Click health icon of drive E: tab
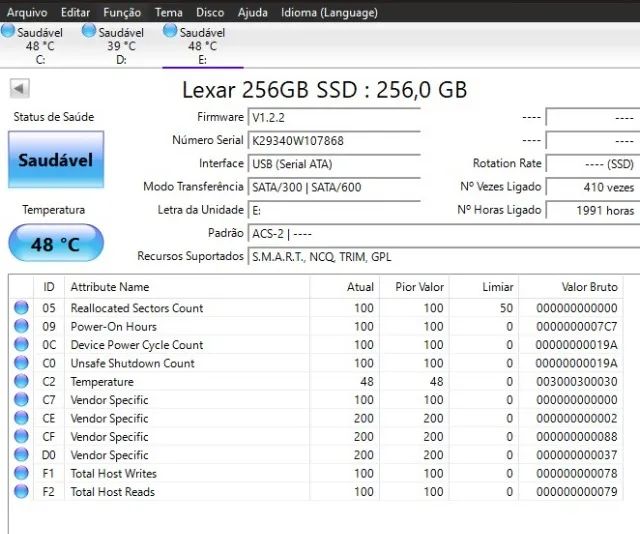This screenshot has height=534, width=640. (x=170, y=31)
